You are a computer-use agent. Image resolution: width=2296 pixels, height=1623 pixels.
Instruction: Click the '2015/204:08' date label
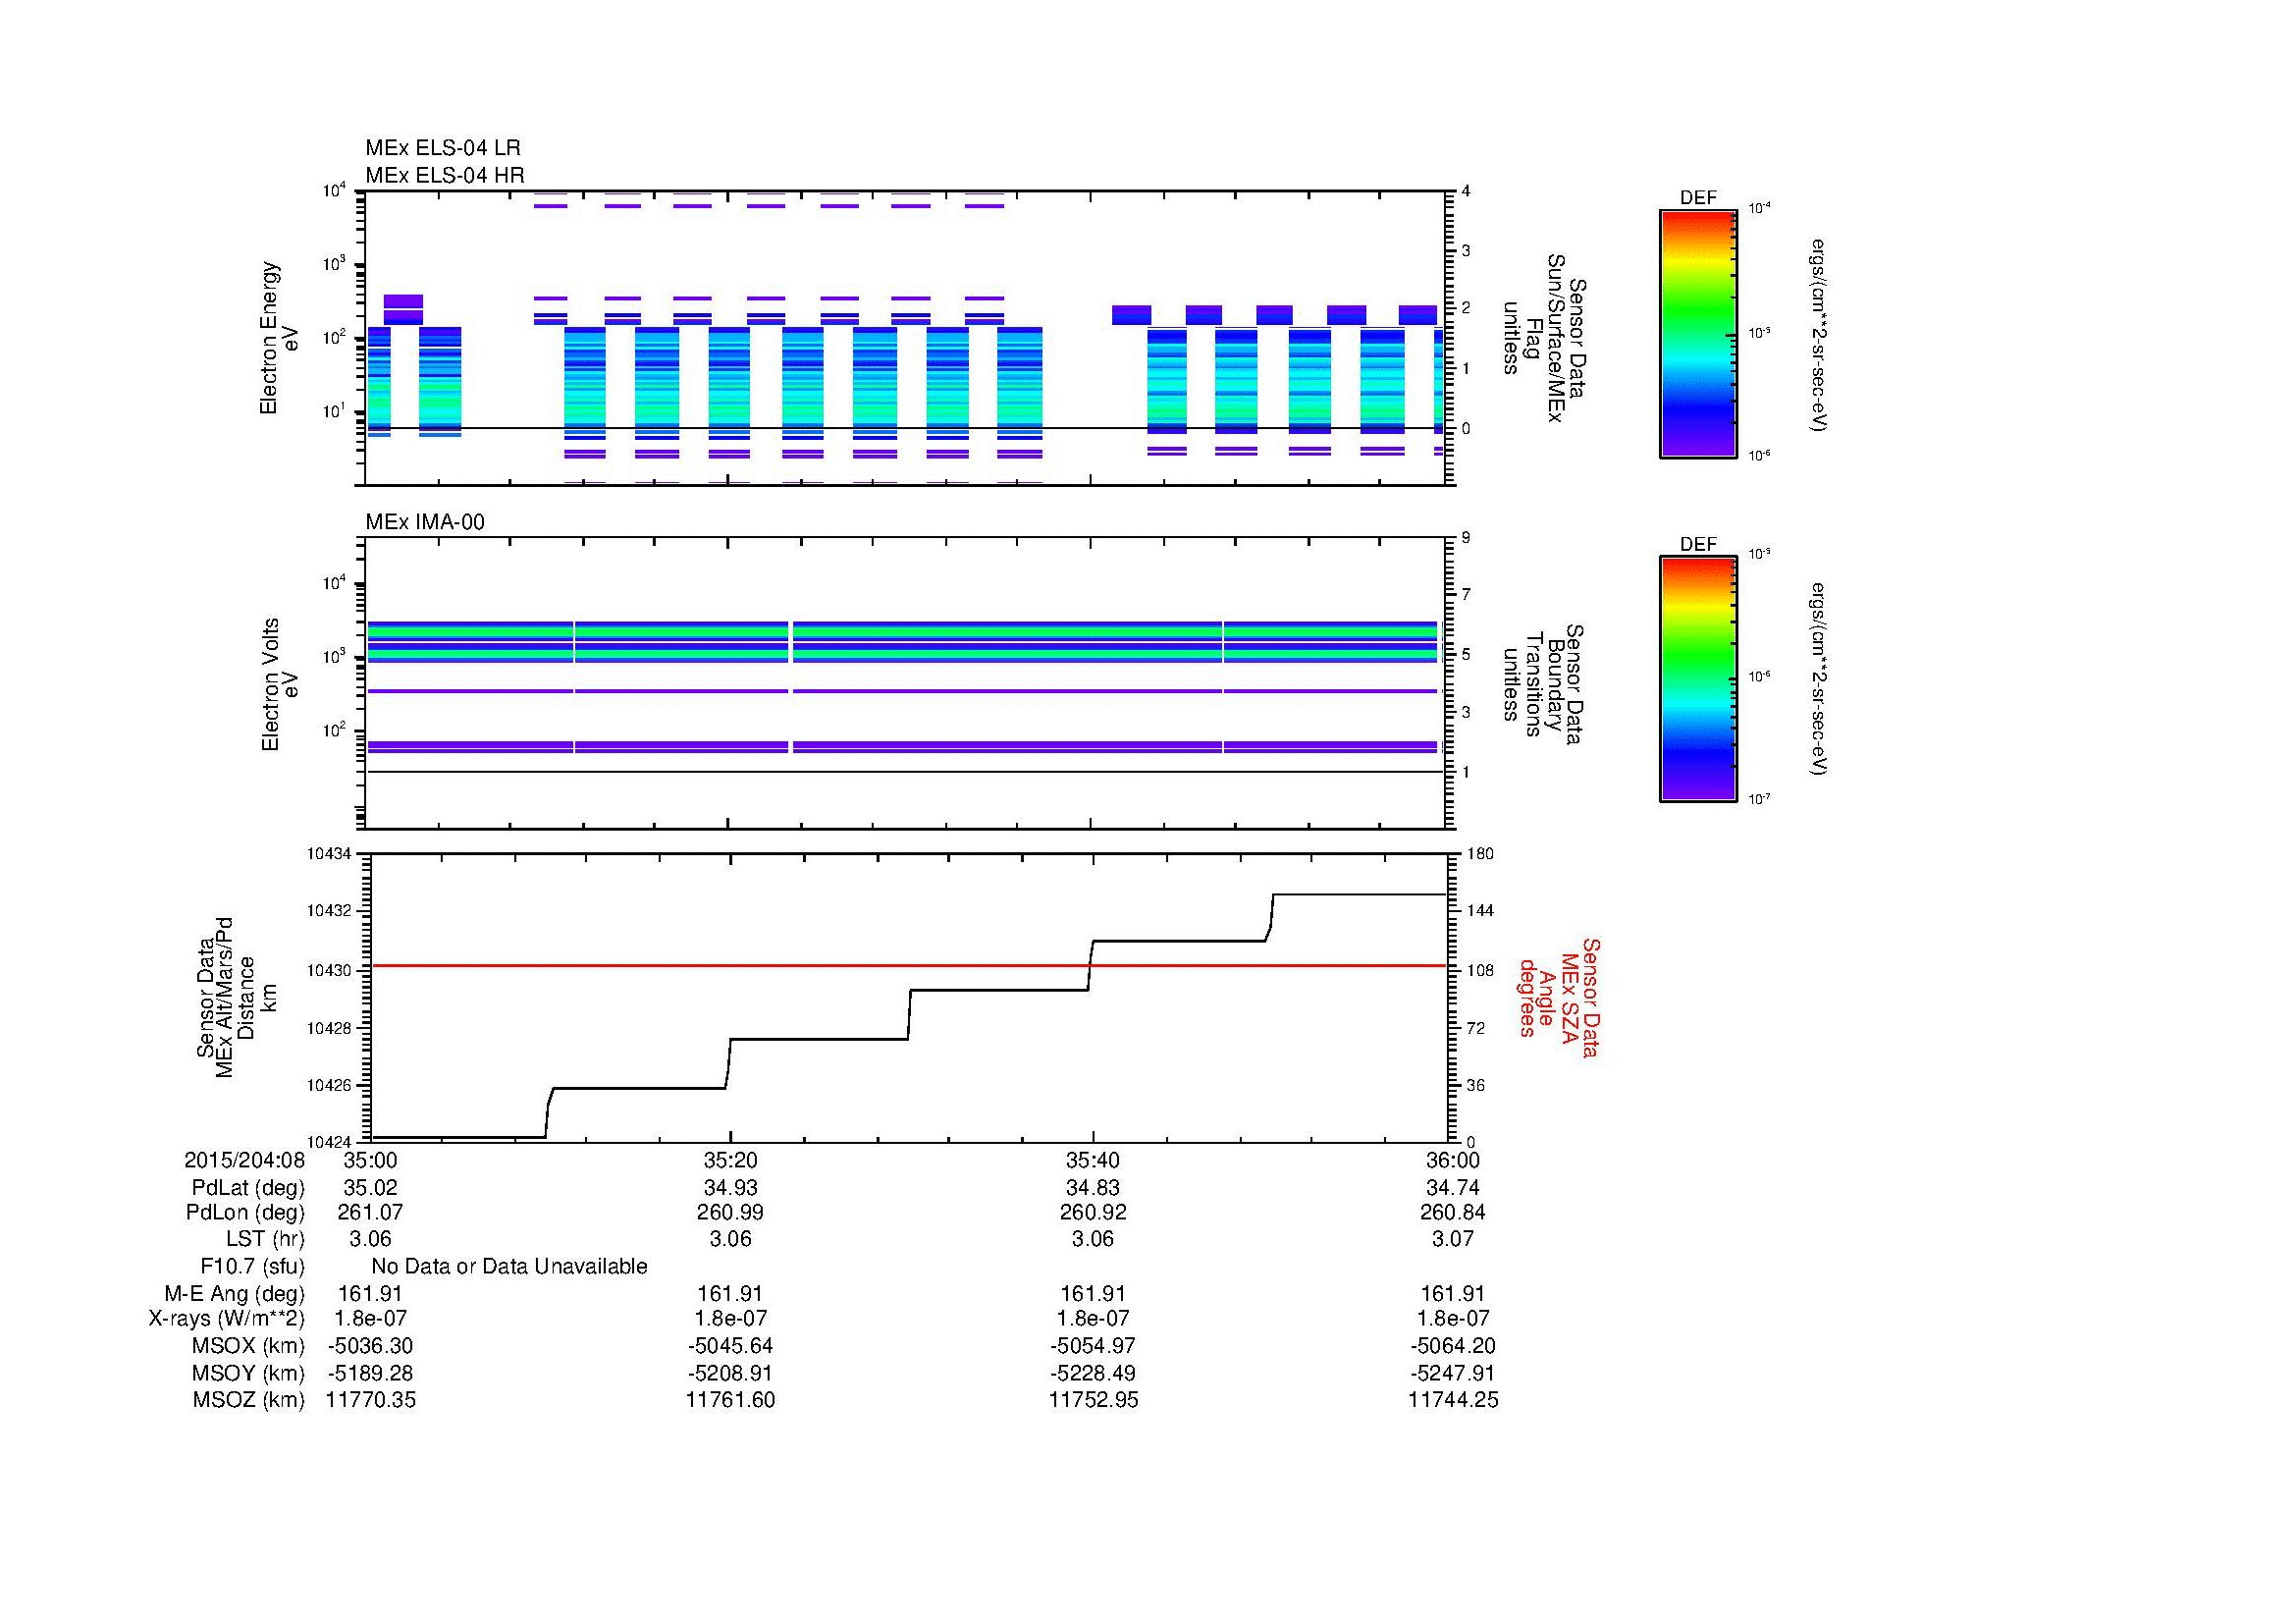coord(244,1161)
